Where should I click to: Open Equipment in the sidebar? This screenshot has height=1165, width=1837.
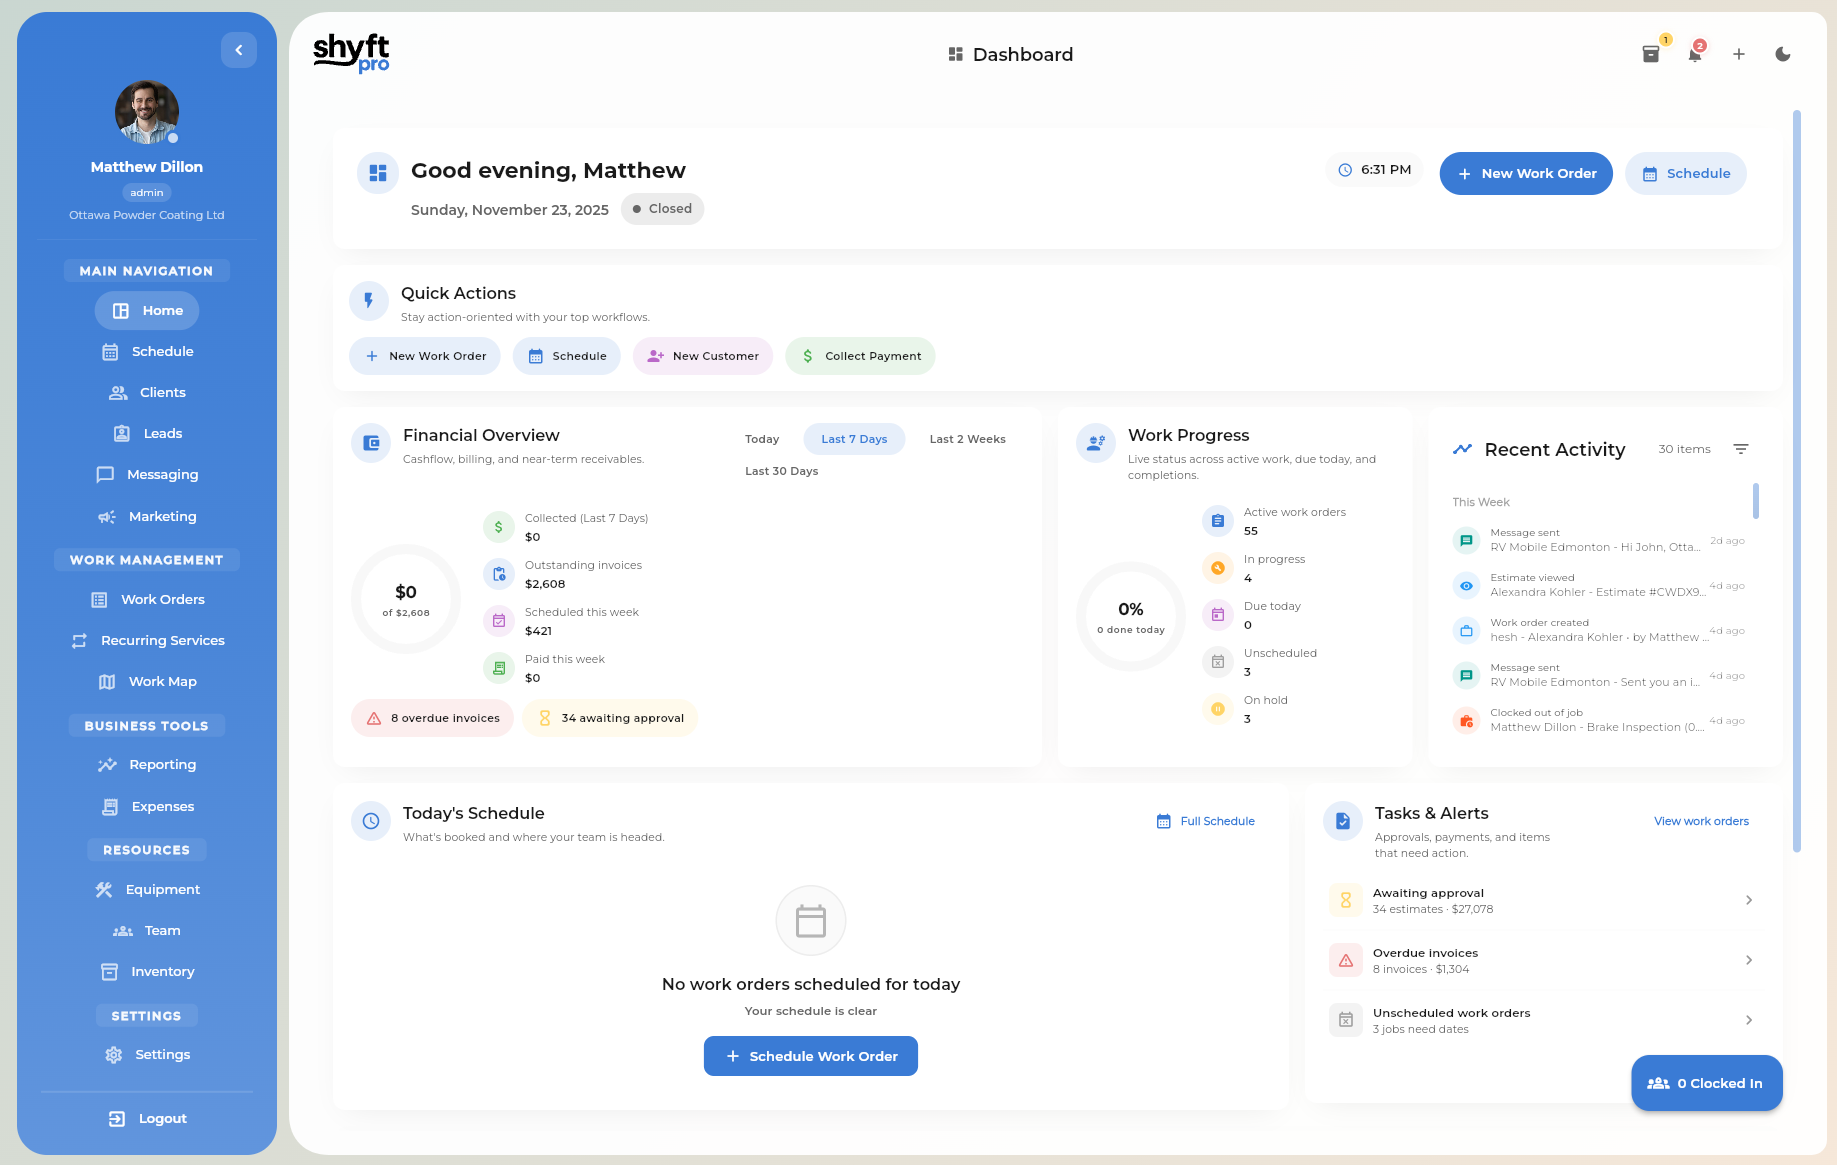click(147, 890)
